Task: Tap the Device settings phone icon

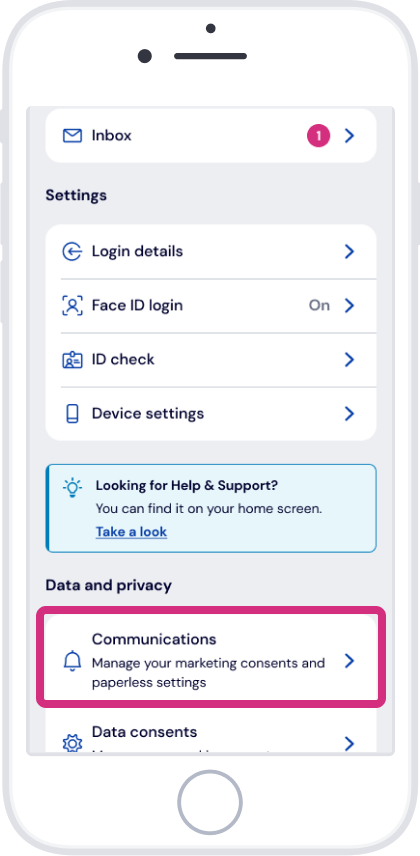Action: (72, 414)
